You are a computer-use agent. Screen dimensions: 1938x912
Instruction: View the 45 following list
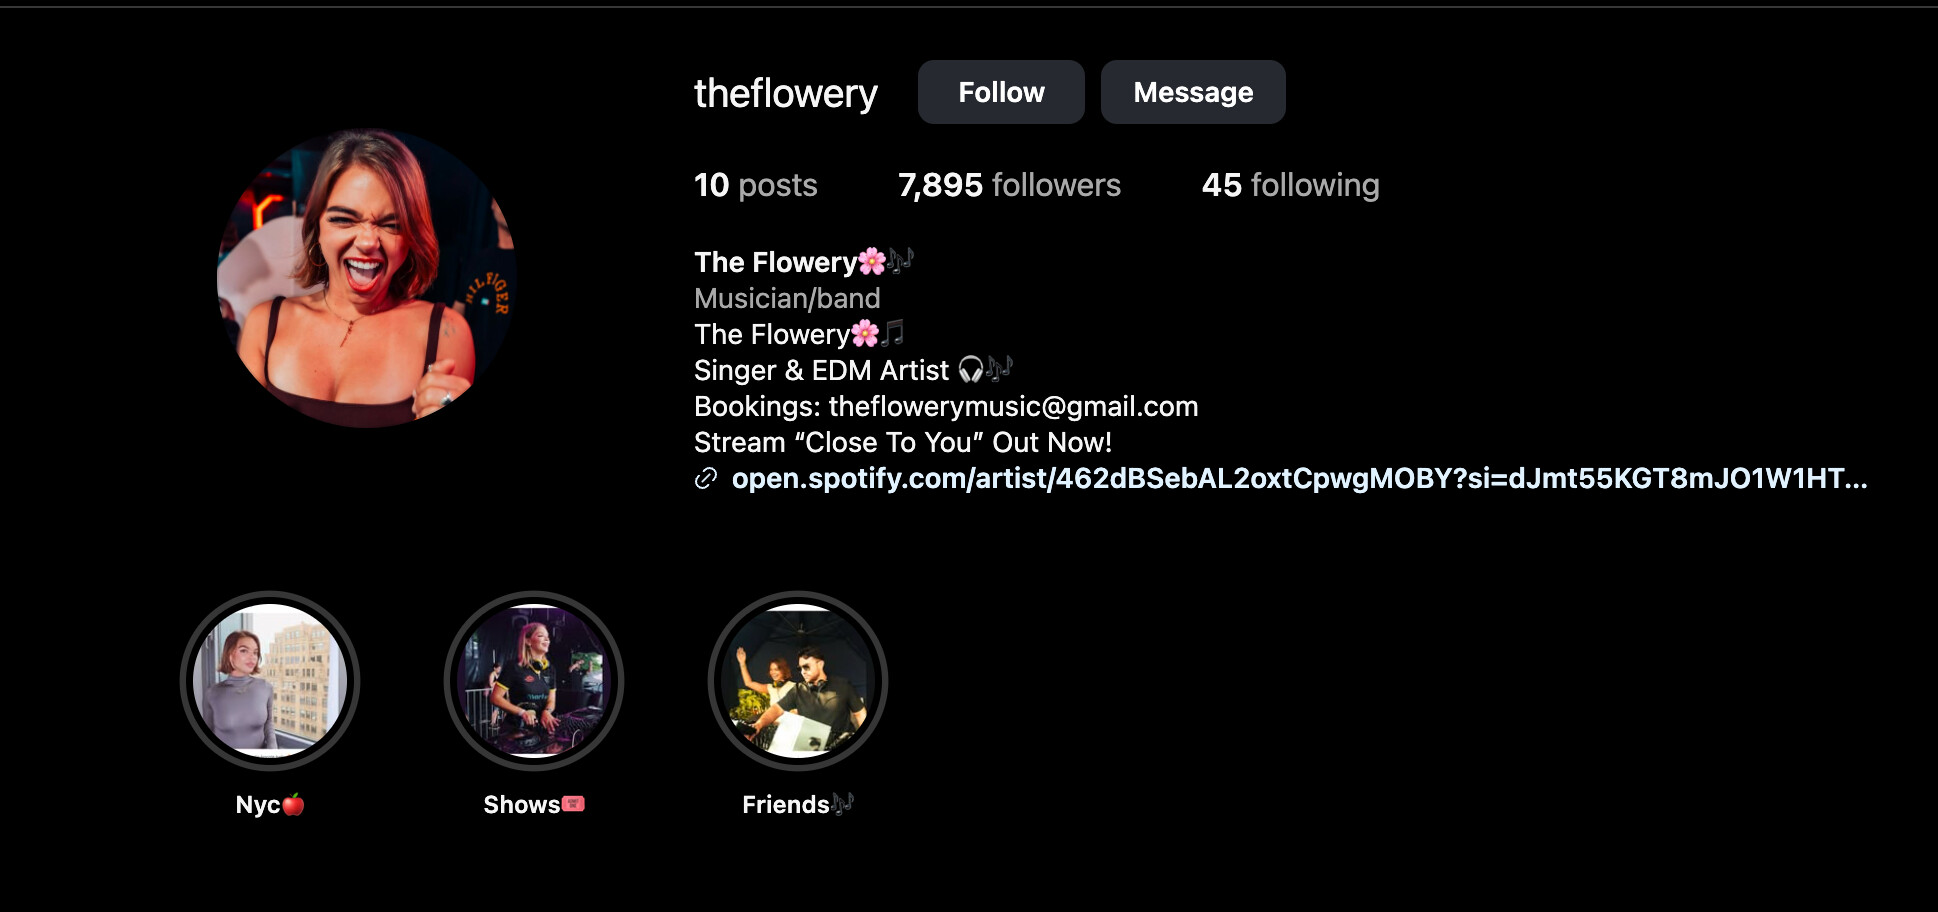click(1290, 185)
